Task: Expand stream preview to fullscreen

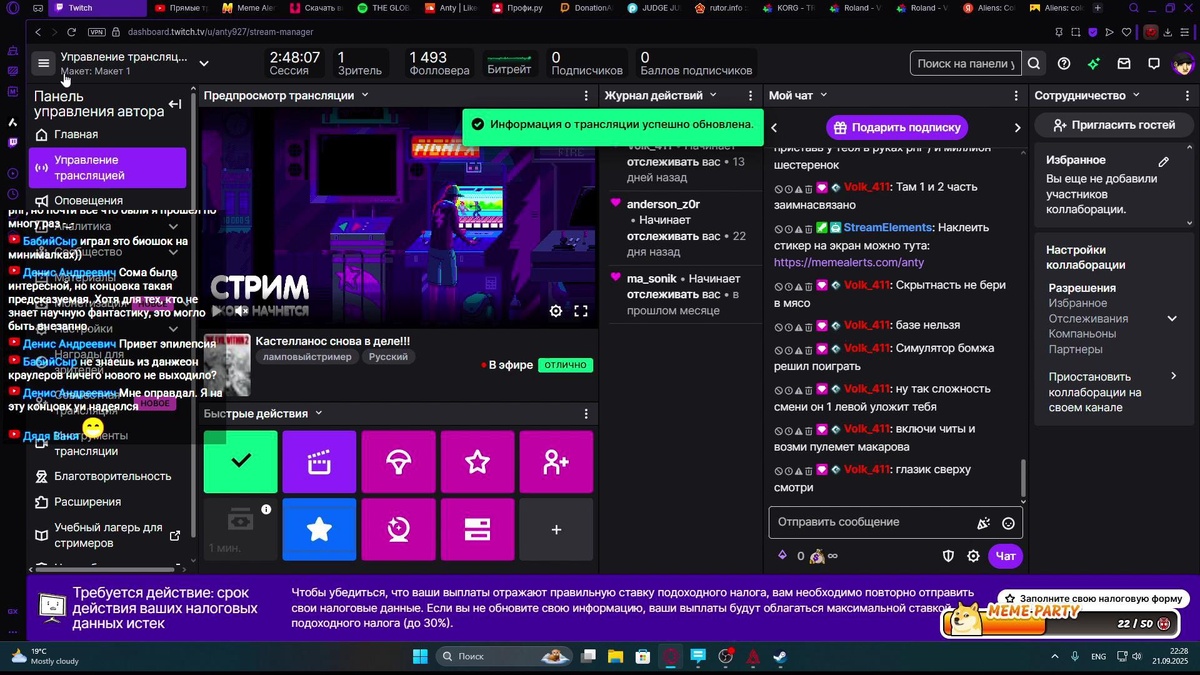Action: (581, 311)
